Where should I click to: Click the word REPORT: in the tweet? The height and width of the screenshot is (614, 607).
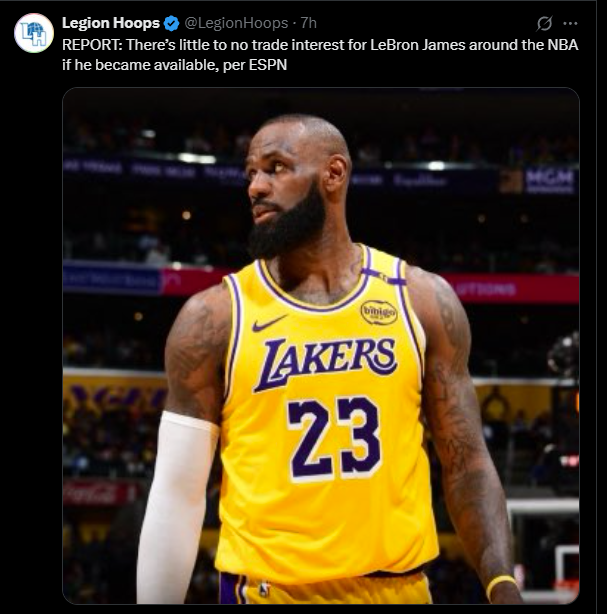click(x=92, y=45)
